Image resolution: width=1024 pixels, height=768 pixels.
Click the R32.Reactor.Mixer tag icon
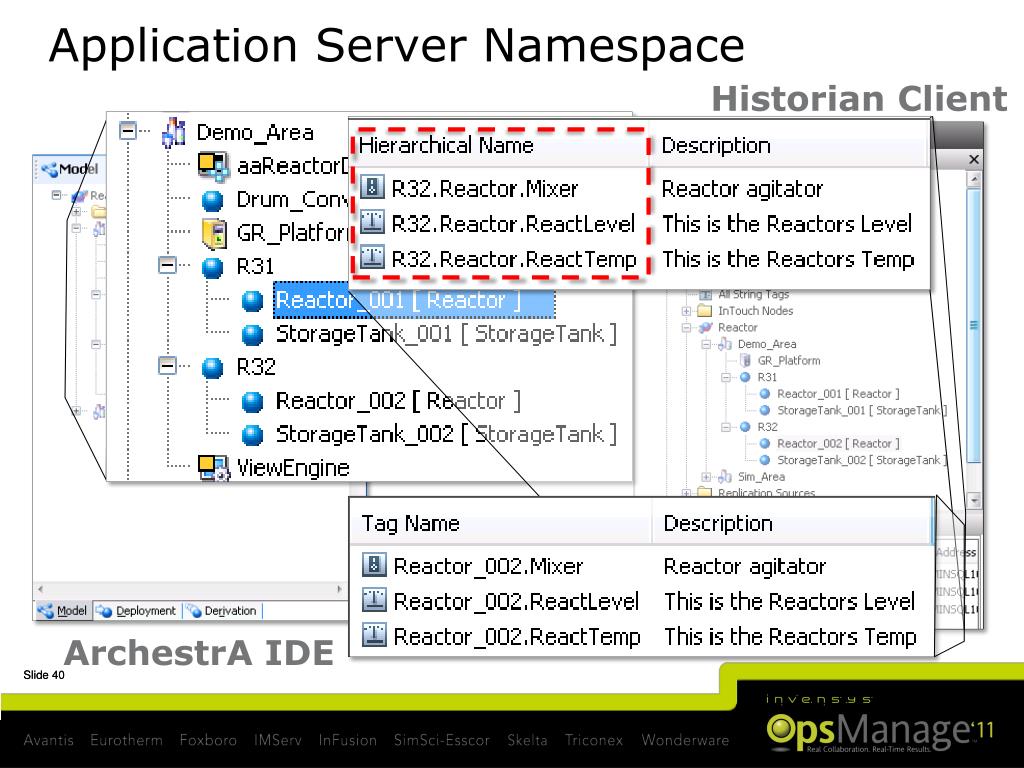[x=372, y=188]
